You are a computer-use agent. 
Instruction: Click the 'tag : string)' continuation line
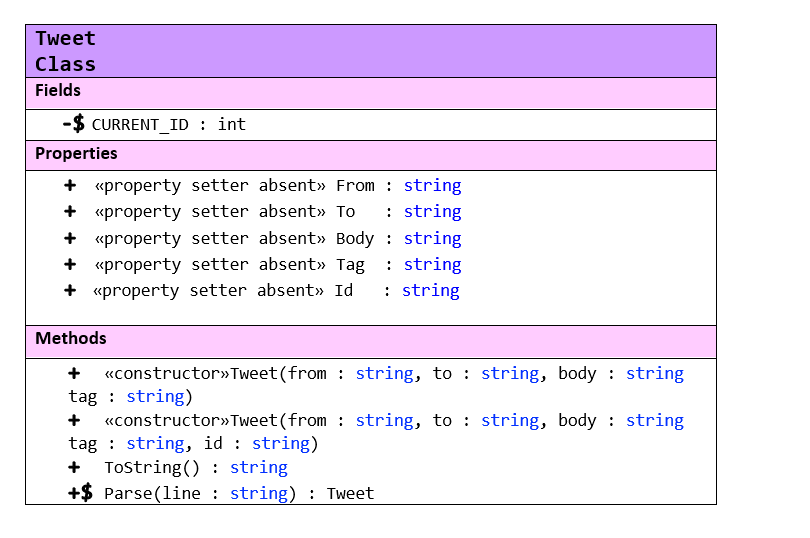(x=130, y=396)
